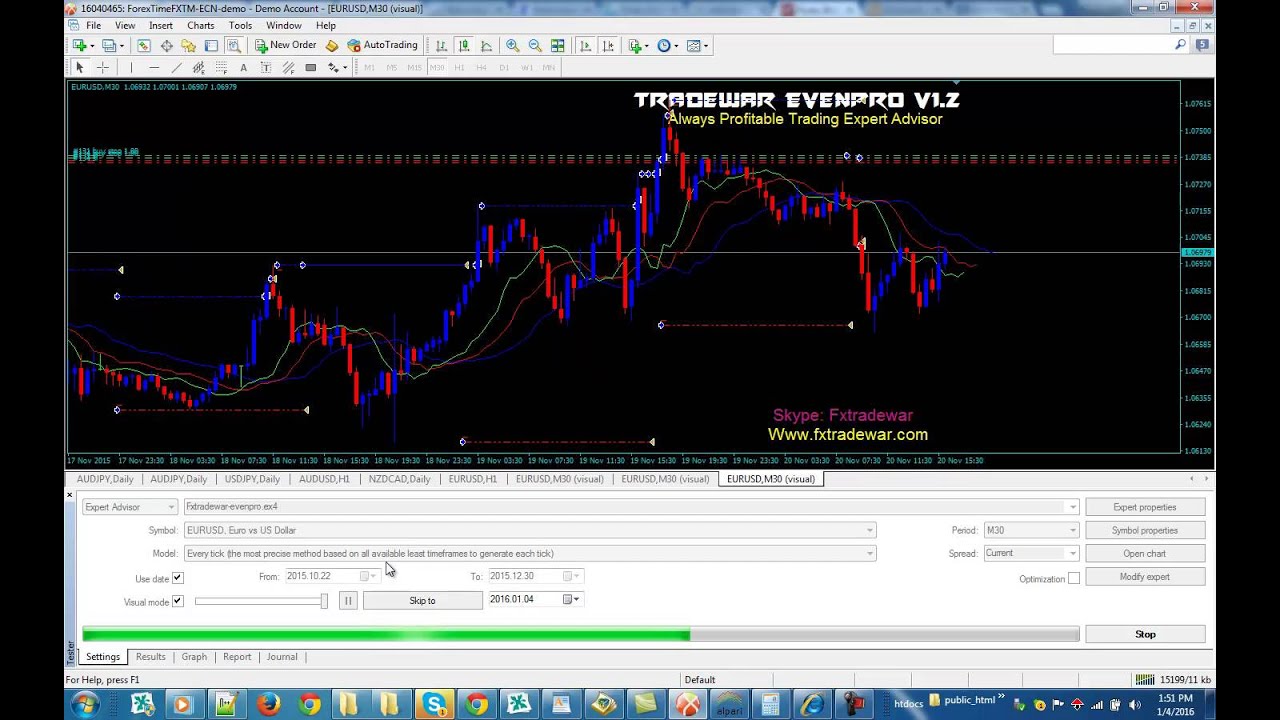Image resolution: width=1280 pixels, height=720 pixels.
Task: Toggle the Terminal window icon
Action: point(211,45)
